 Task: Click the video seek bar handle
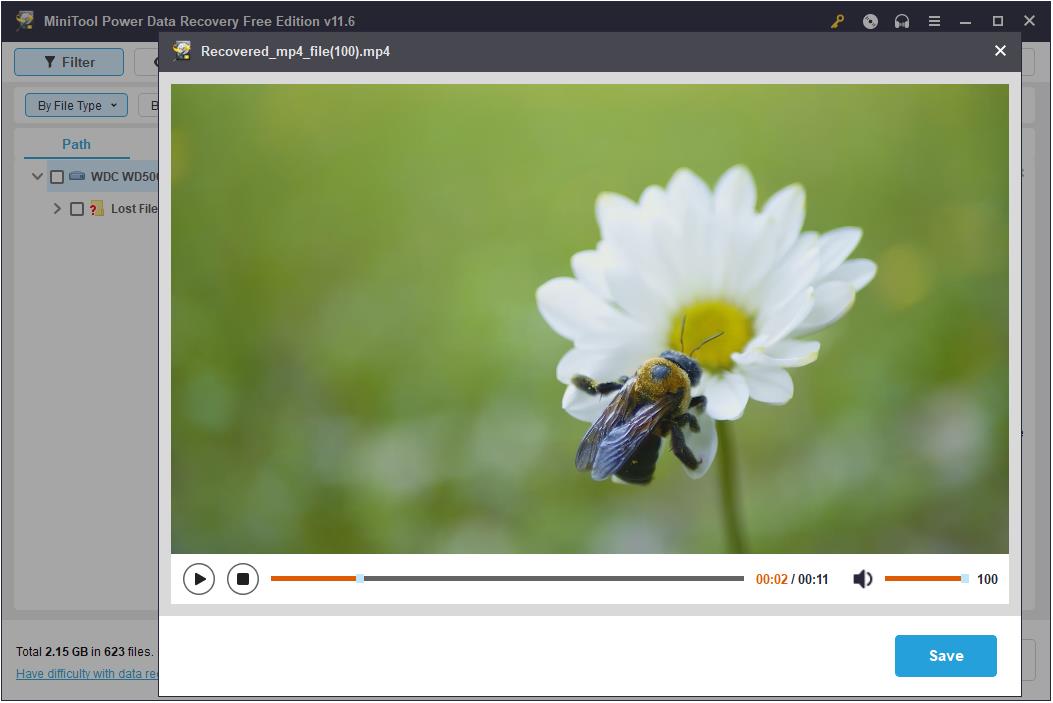point(360,578)
